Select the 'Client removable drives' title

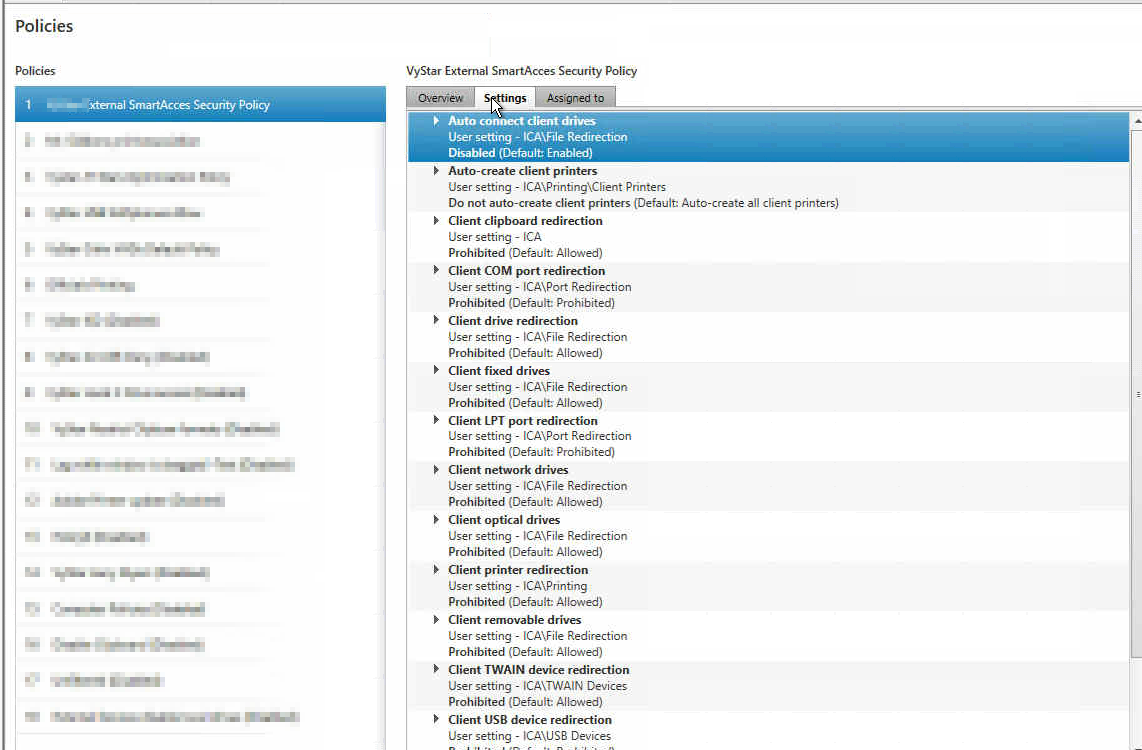click(x=514, y=620)
